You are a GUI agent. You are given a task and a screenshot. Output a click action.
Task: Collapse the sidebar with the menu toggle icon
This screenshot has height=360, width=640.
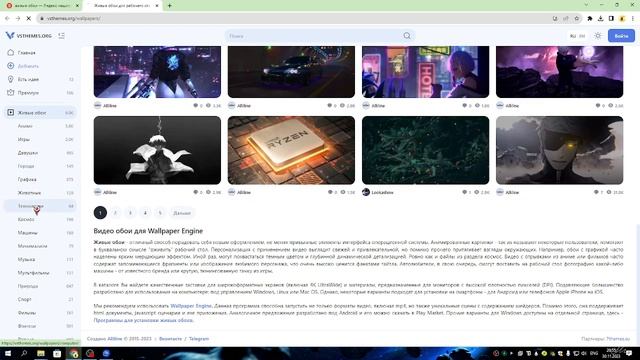(x=62, y=36)
